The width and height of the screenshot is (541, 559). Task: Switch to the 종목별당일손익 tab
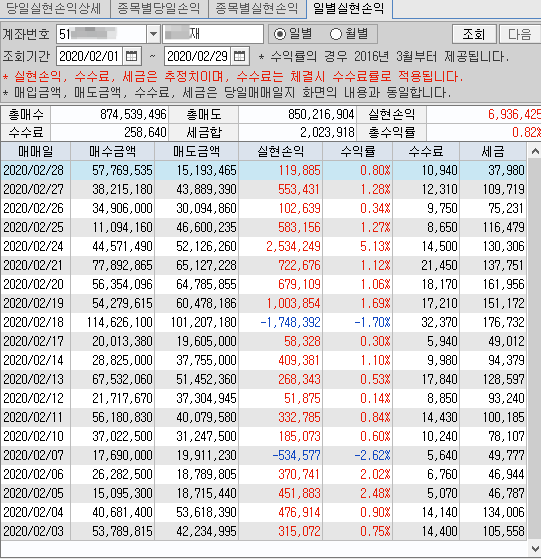[159, 8]
